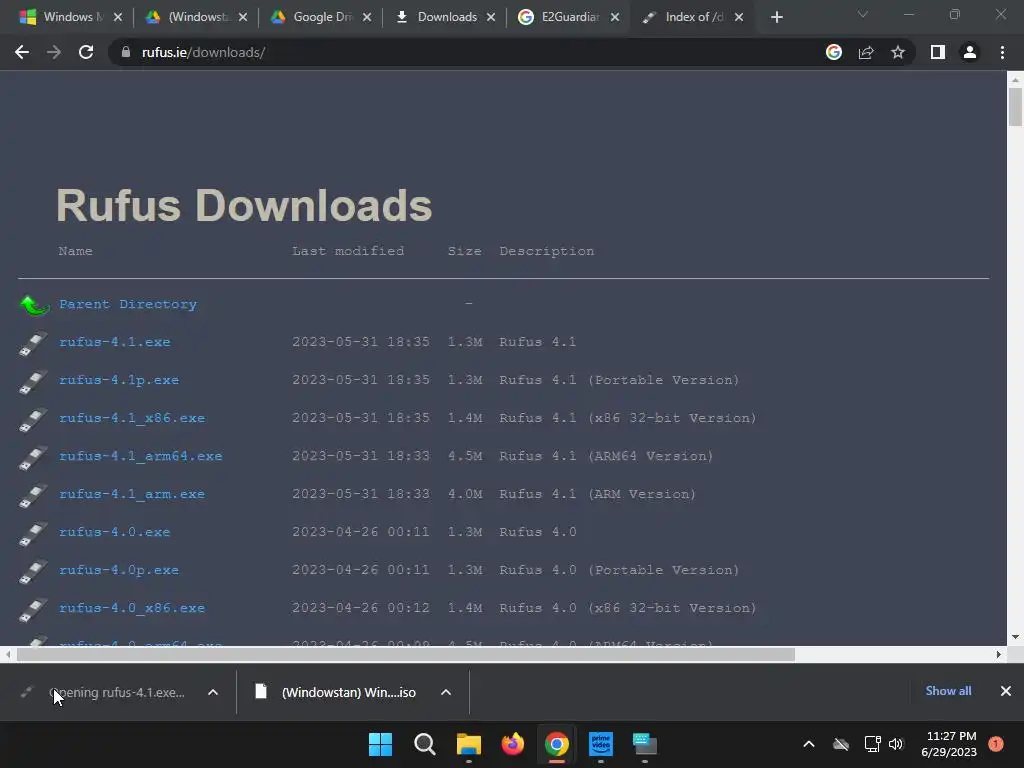The height and width of the screenshot is (768, 1024).
Task: Open Prime Video from the taskbar
Action: tap(601, 744)
